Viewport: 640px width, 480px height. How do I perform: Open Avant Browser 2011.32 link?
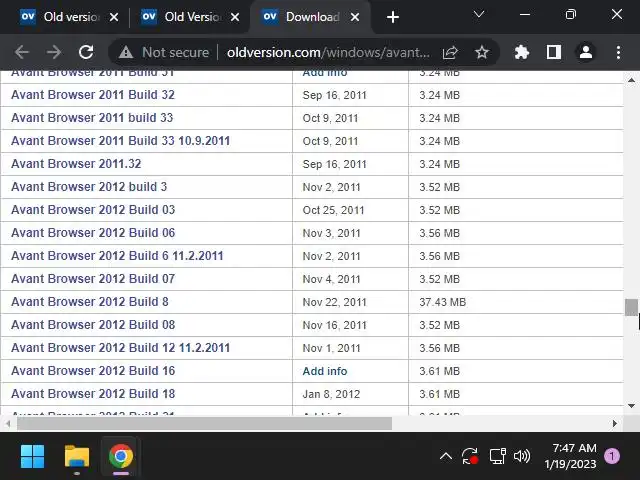76,164
